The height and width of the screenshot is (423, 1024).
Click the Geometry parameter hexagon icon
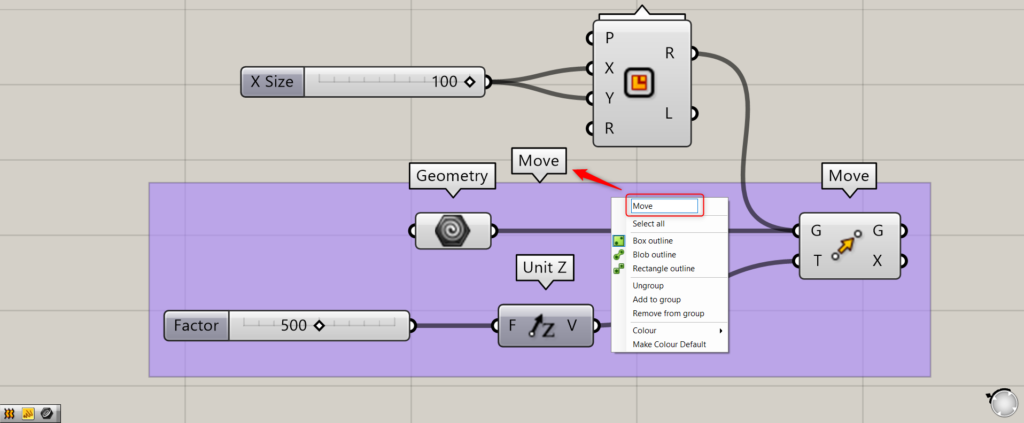pos(453,230)
